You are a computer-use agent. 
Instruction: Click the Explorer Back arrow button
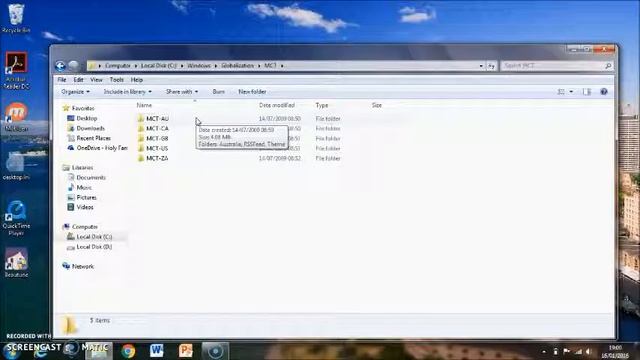(x=60, y=66)
